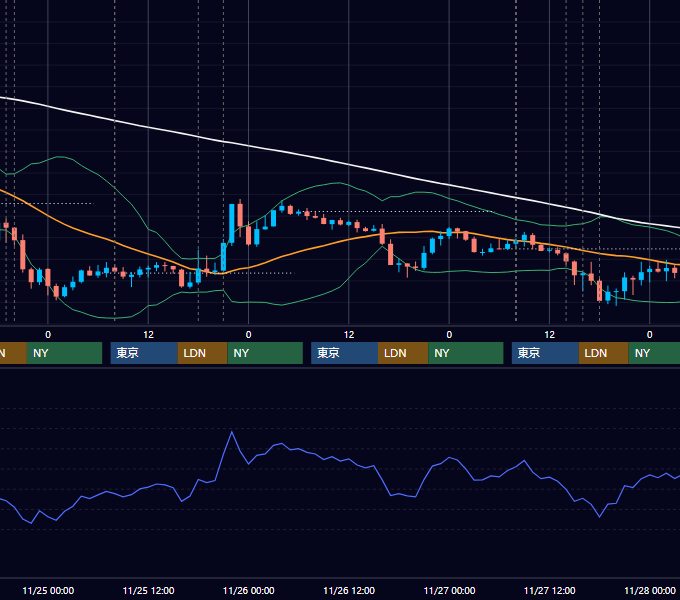Select the LDN session block before 11/28 00:00

(603, 353)
